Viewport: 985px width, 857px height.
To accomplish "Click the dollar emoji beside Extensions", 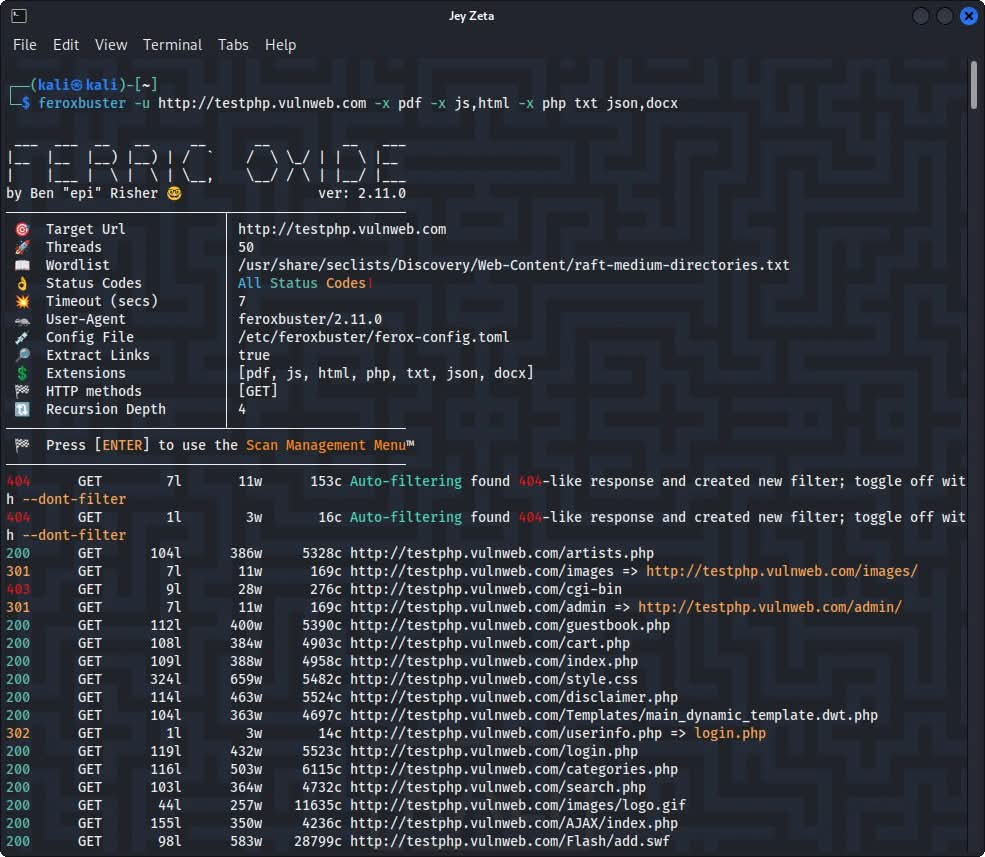I will pos(22,373).
